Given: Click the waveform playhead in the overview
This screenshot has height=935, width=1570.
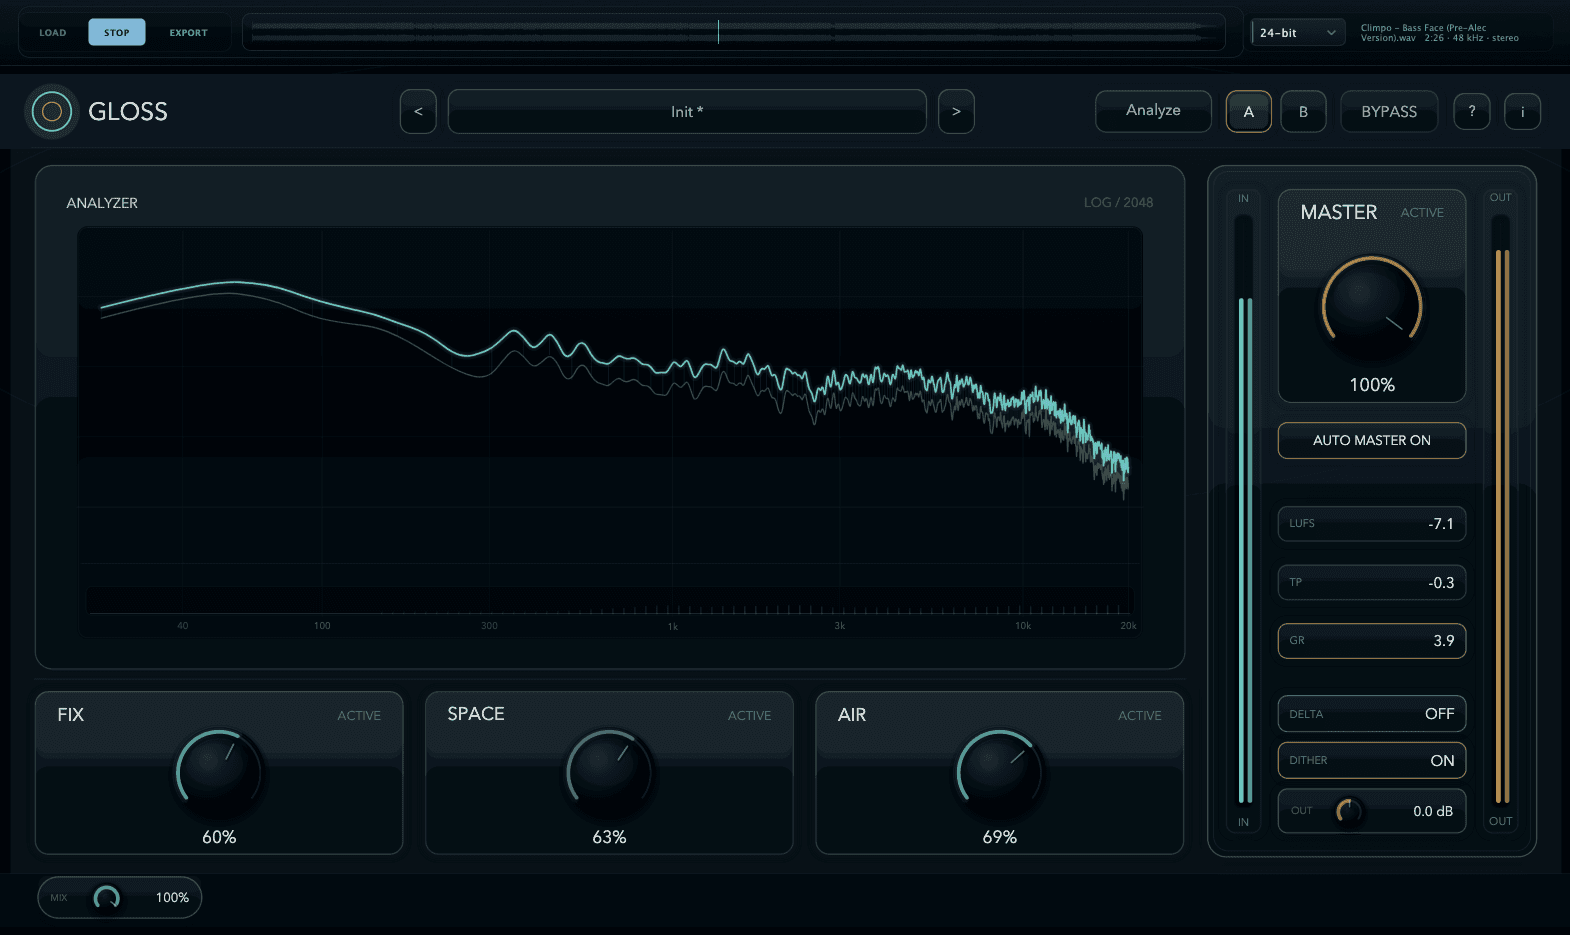Looking at the screenshot, I should click(718, 32).
